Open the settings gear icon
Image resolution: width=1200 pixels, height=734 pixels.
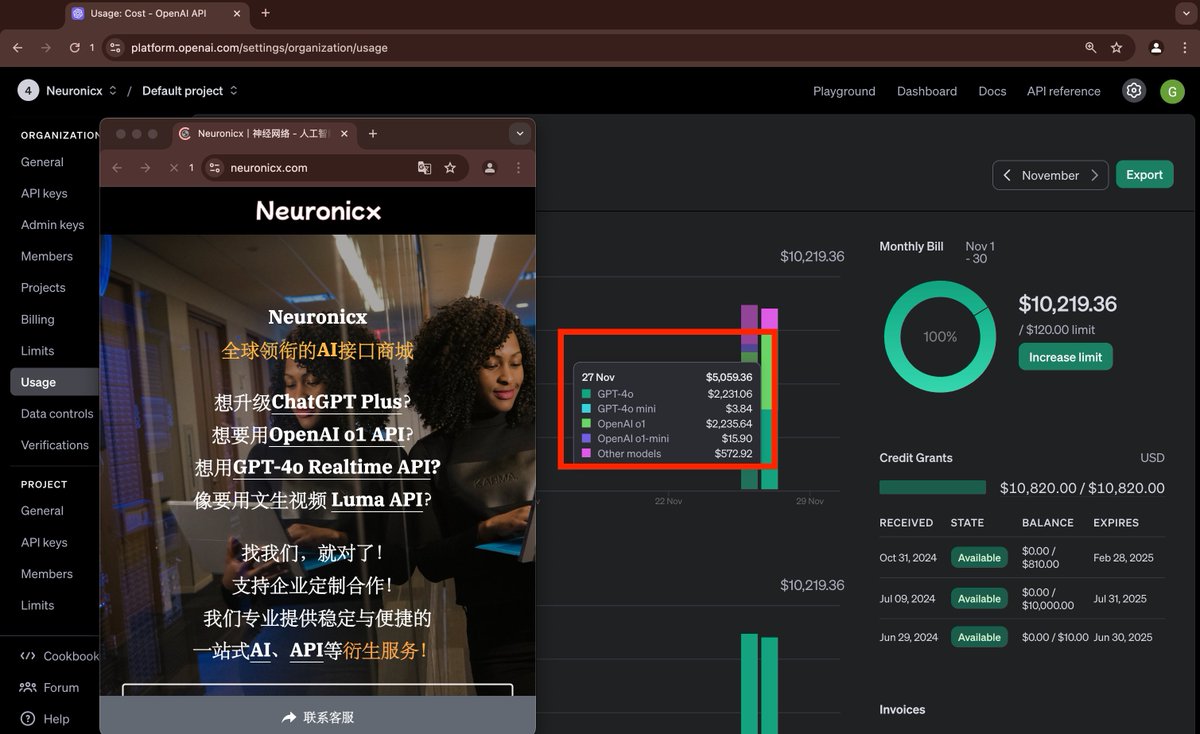[1134, 90]
